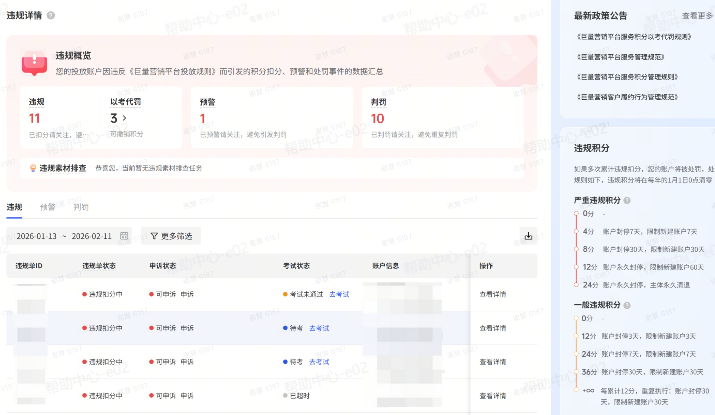Image resolution: width=715 pixels, height=415 pixels.
Task: Click the 考试未通过 status text
Action: [x=306, y=294]
